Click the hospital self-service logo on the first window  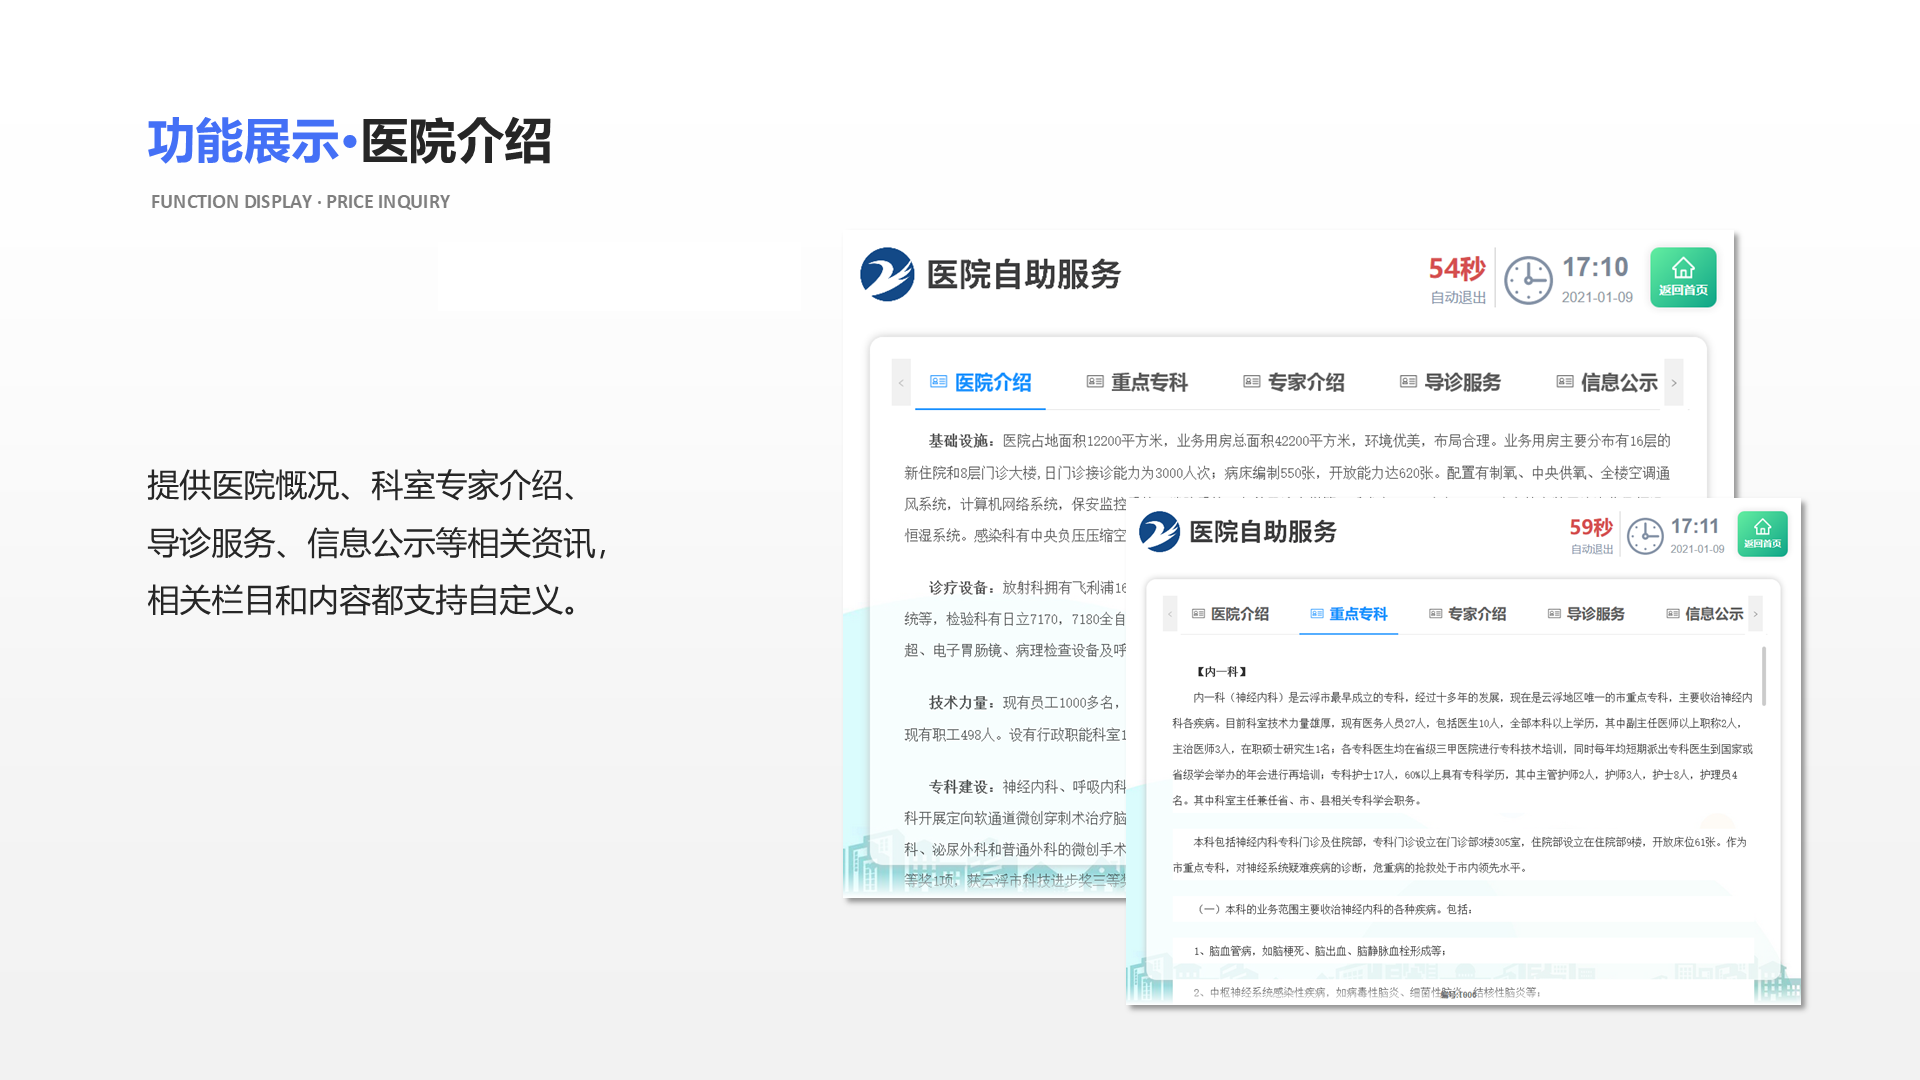click(887, 276)
